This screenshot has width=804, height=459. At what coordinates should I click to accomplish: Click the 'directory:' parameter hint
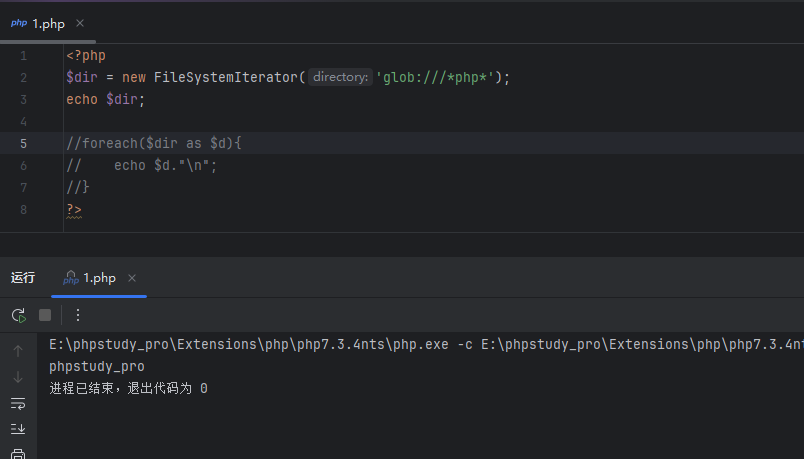click(340, 77)
